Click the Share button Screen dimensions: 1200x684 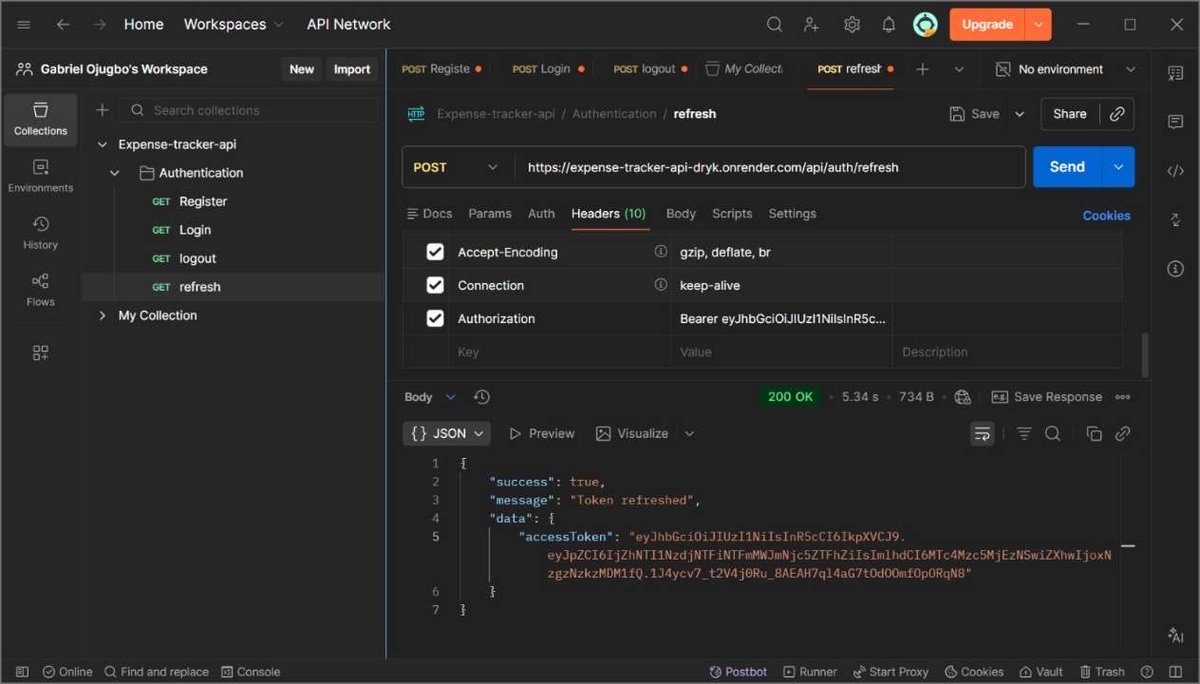(x=1069, y=114)
